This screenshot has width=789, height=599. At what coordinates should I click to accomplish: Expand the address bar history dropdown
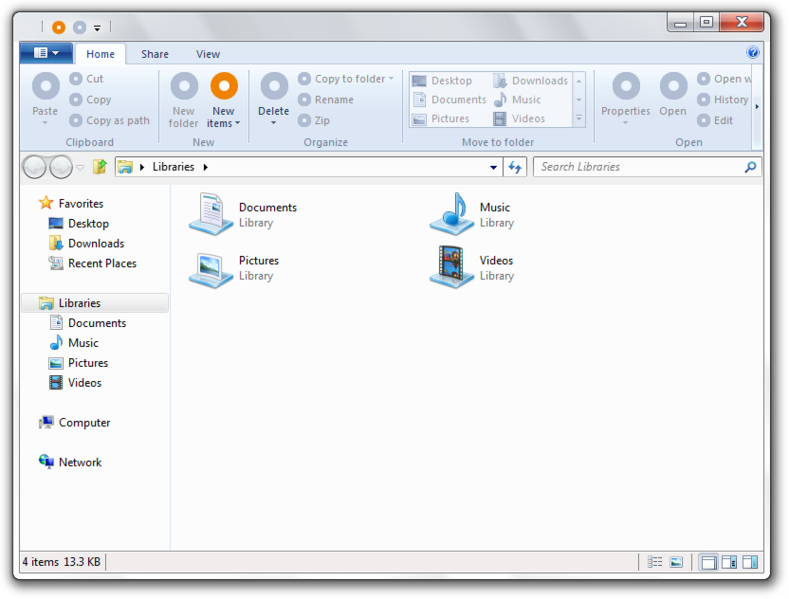click(x=494, y=168)
